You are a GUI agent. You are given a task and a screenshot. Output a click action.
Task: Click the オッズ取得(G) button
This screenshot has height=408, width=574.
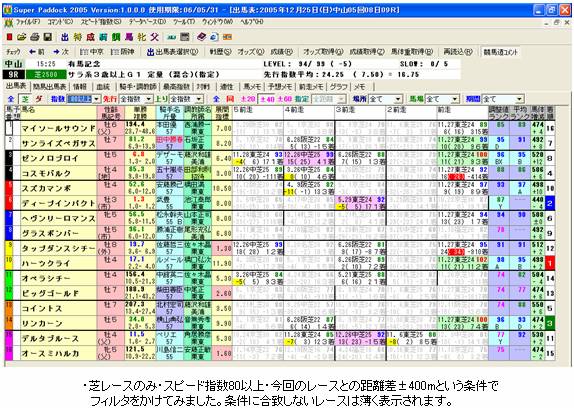pyautogui.click(x=323, y=52)
